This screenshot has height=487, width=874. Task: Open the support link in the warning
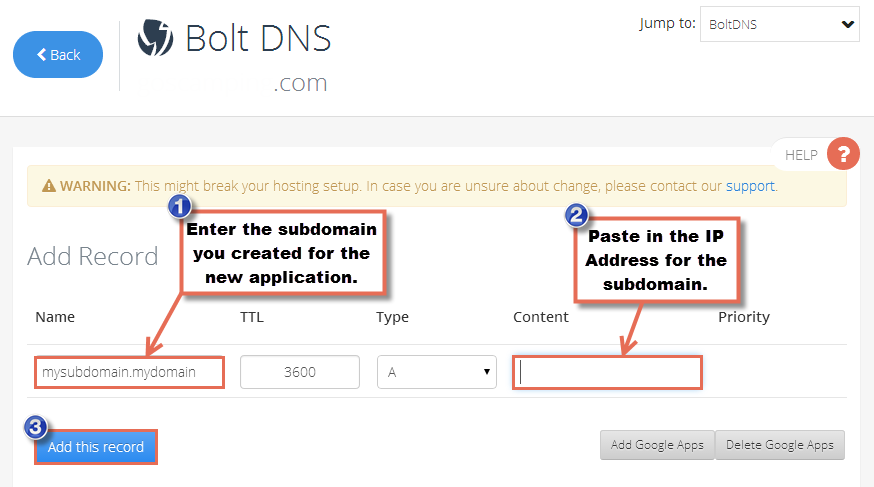point(750,186)
